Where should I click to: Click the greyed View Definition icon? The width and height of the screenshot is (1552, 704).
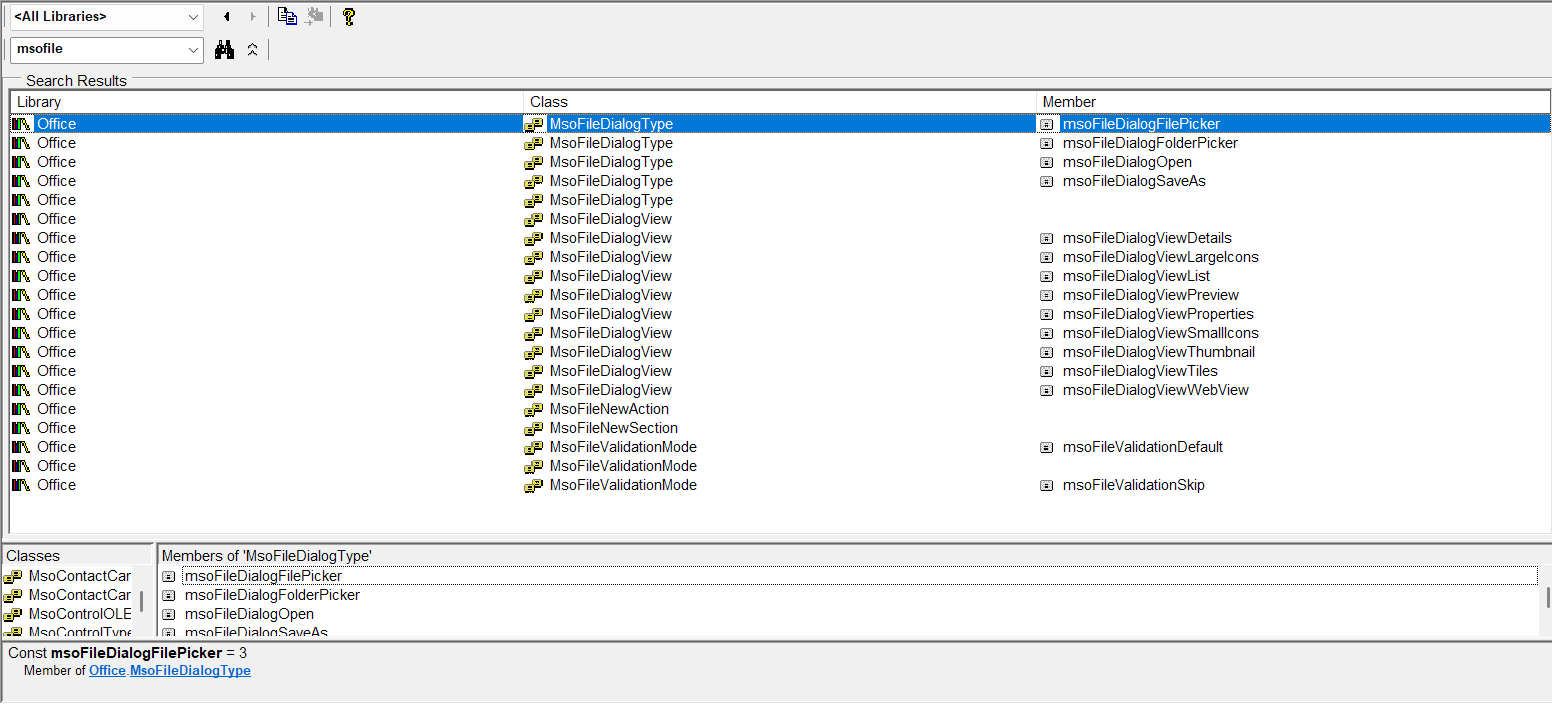pyautogui.click(x=315, y=16)
